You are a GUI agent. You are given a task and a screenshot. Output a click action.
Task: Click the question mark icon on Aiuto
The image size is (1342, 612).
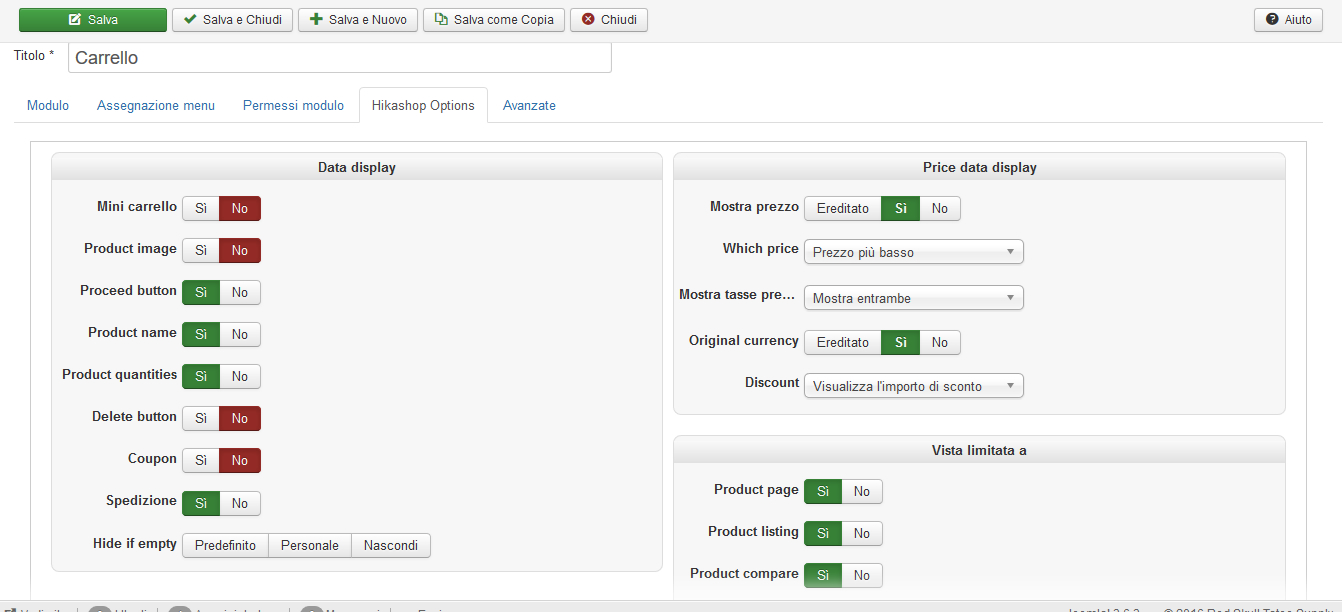point(1272,20)
